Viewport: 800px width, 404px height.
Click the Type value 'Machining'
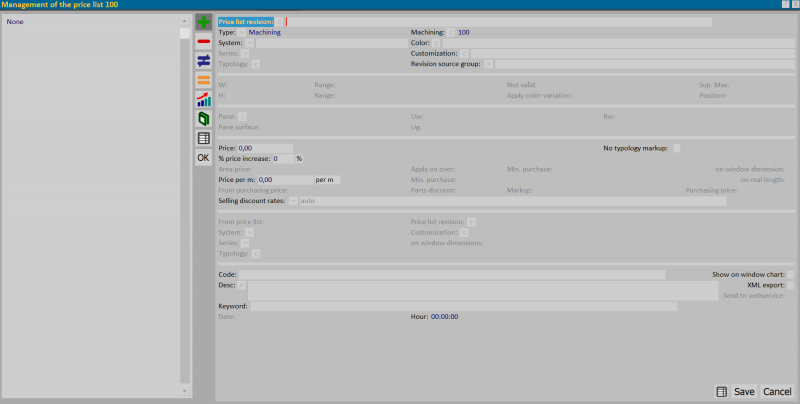tap(264, 33)
